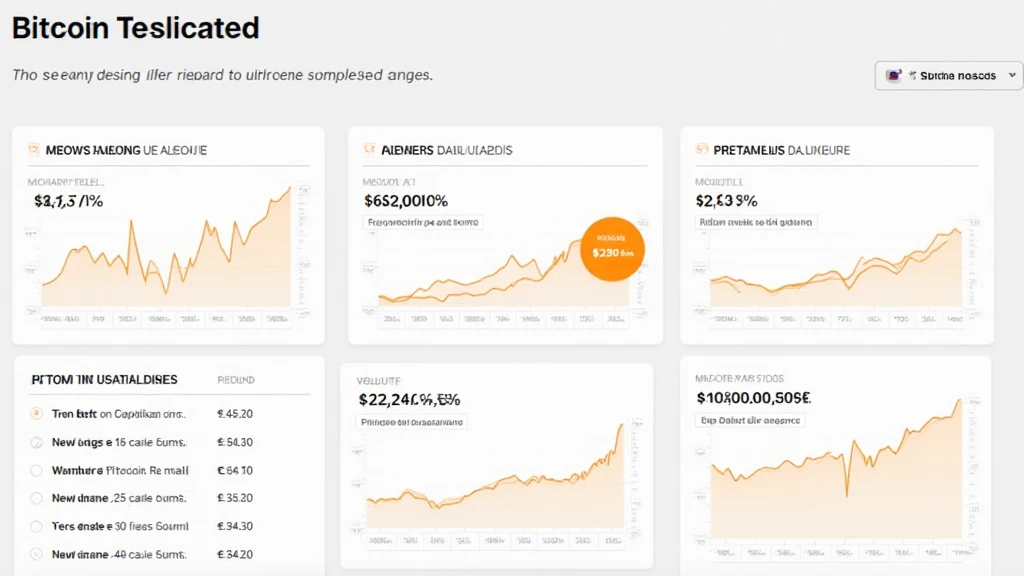This screenshot has width=1024, height=576.
Task: Click the purple icon in top-right dropdown
Action: [x=895, y=75]
